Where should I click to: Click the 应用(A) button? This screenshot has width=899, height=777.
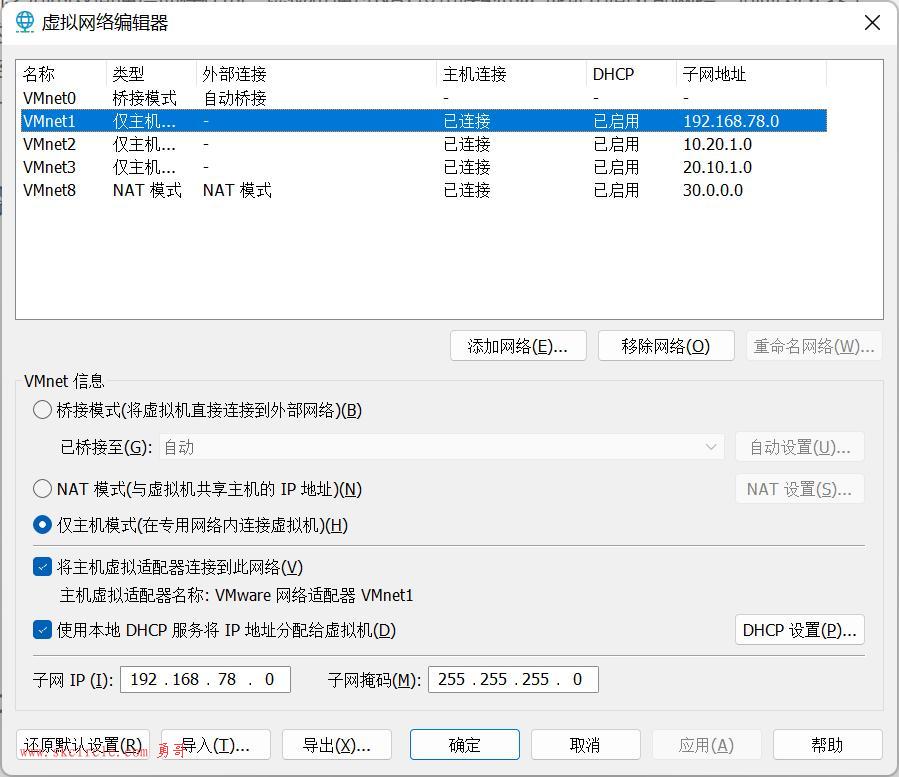707,745
